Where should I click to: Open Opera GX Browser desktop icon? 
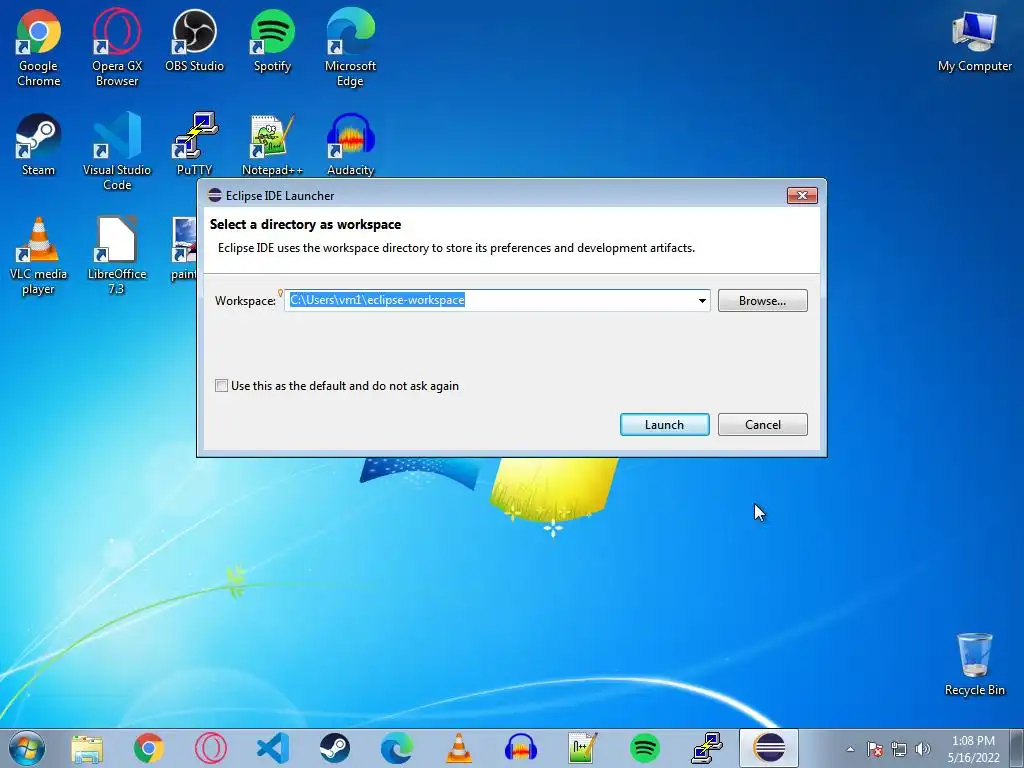click(117, 48)
